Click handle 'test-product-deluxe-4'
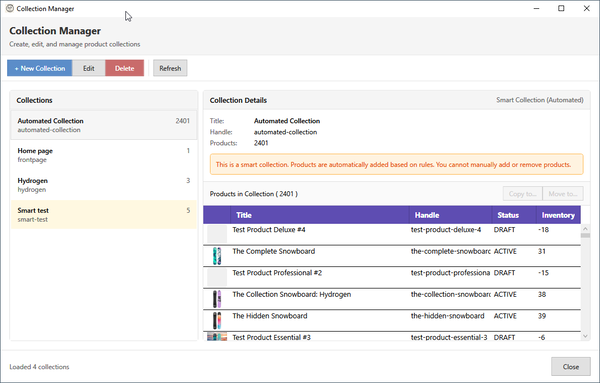The height and width of the screenshot is (383, 600). (x=446, y=230)
